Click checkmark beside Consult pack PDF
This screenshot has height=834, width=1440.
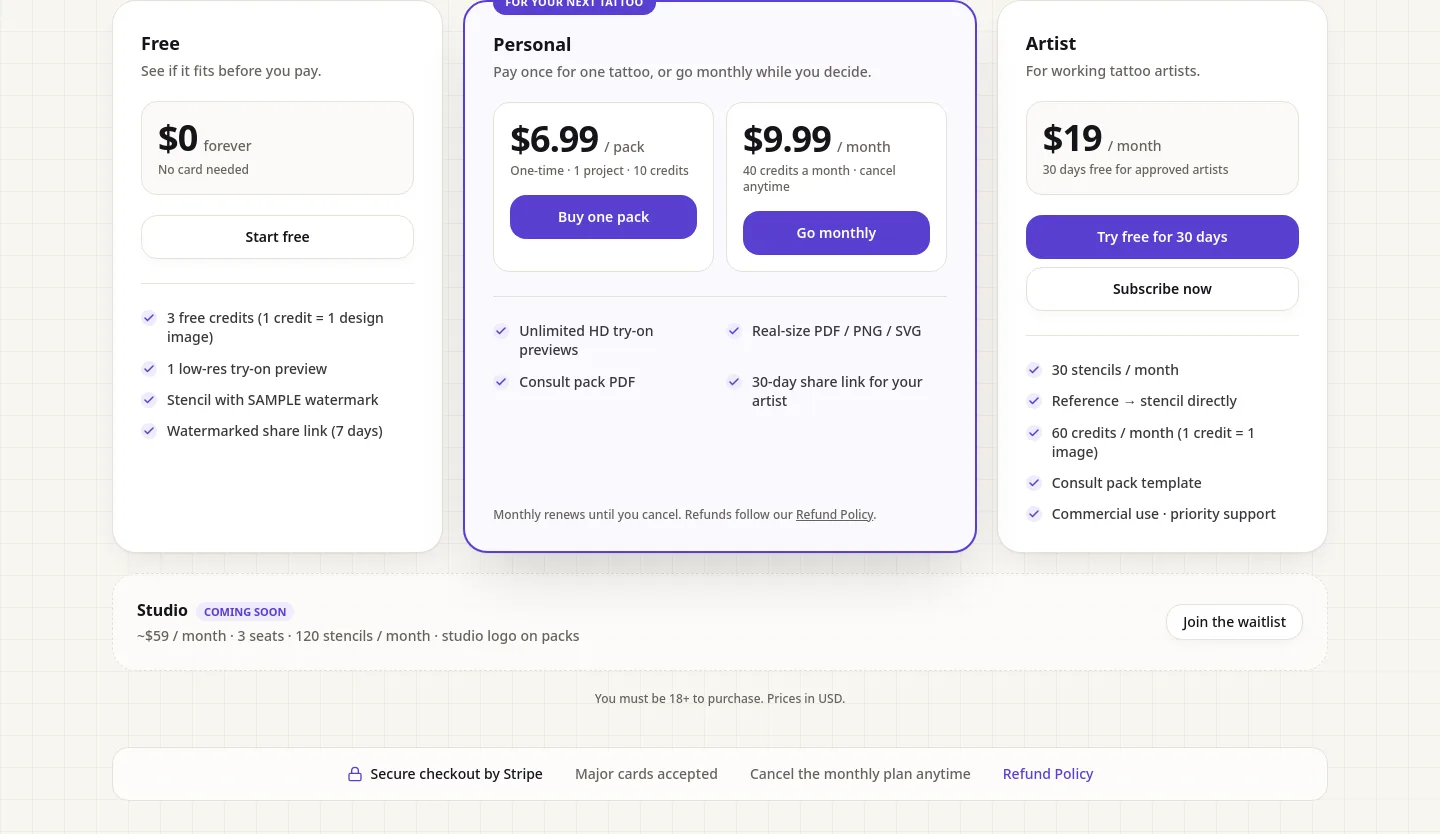click(x=501, y=382)
